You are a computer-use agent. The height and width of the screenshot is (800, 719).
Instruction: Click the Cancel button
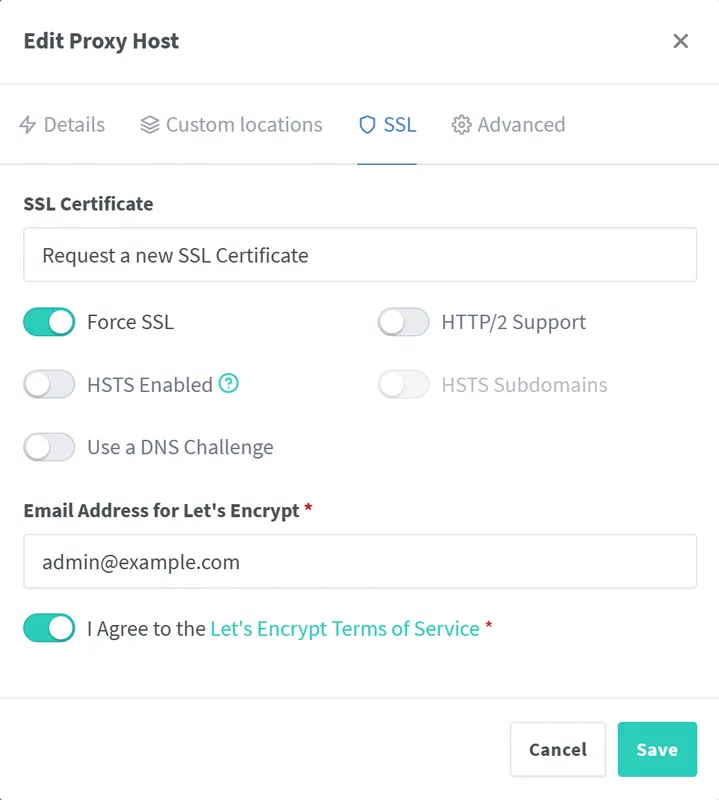(558, 749)
